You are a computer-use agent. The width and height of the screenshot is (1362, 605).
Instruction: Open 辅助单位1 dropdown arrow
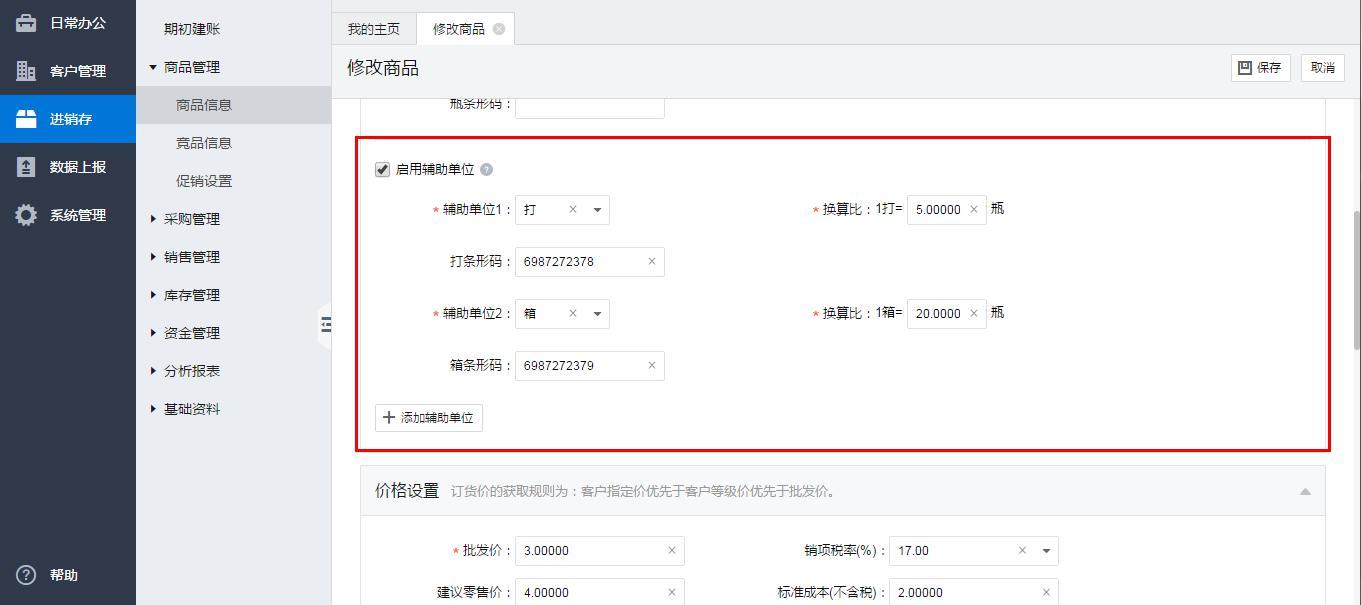pos(597,210)
